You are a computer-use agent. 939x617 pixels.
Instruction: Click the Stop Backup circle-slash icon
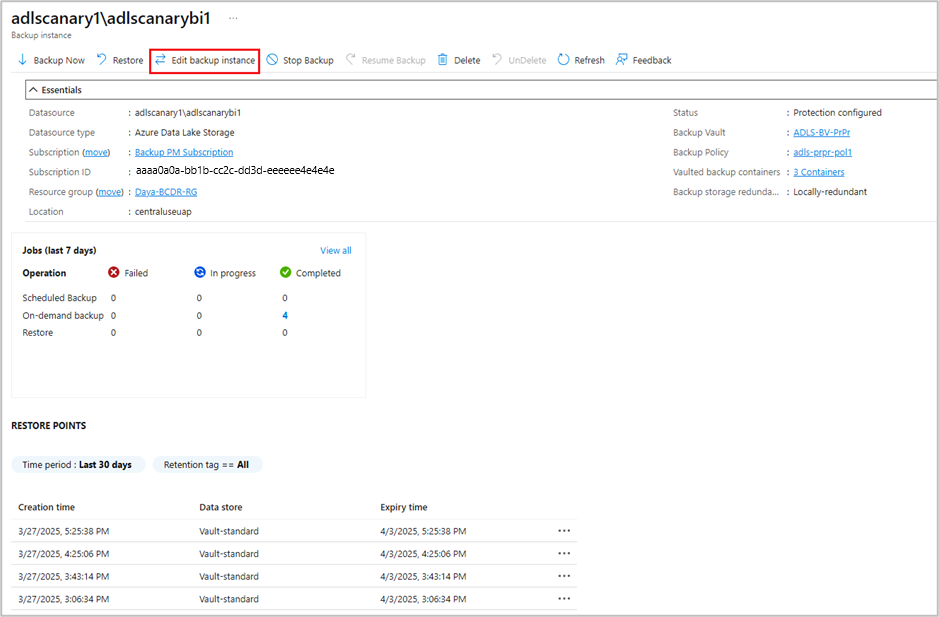272,59
